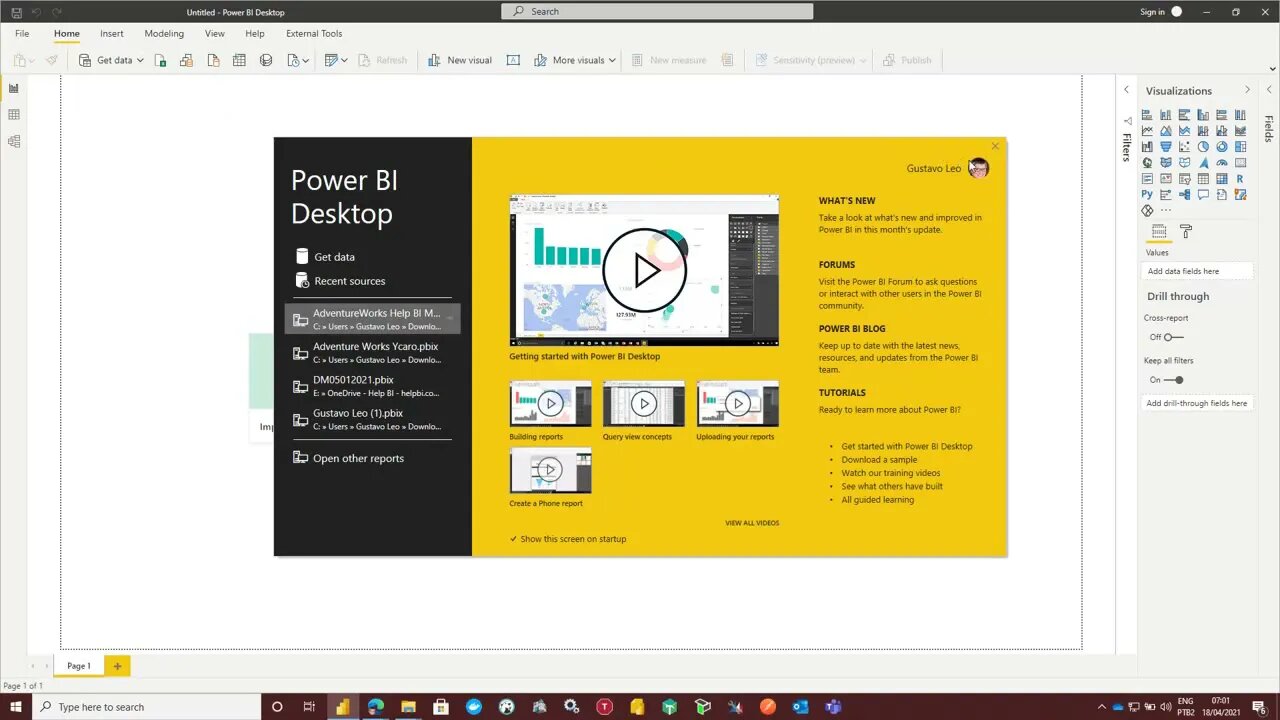This screenshot has width=1280, height=720.
Task: Toggle Keep all filters switch
Action: tap(1174, 380)
